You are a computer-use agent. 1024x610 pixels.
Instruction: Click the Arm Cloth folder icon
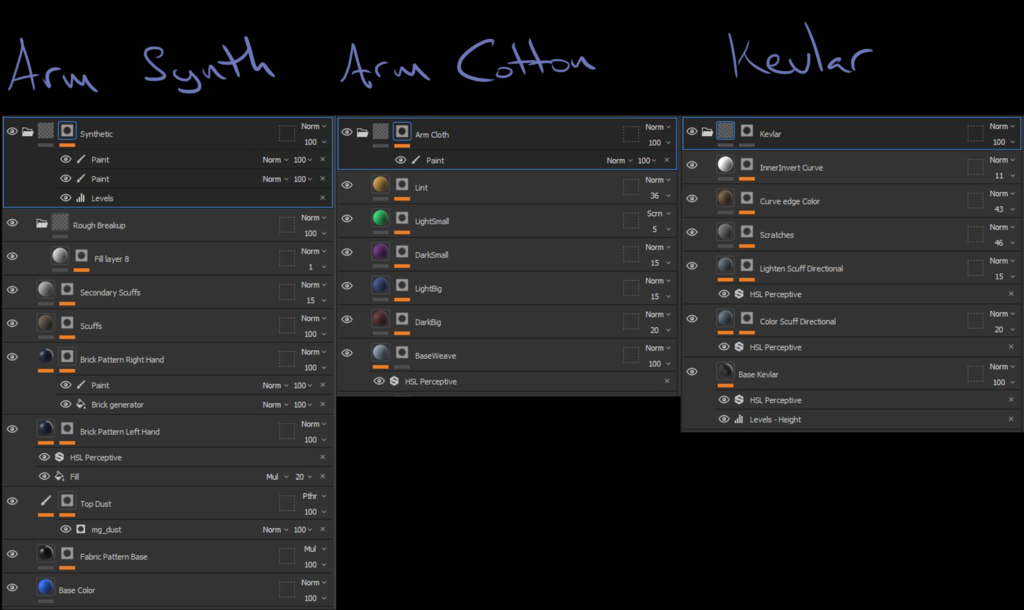(362, 133)
